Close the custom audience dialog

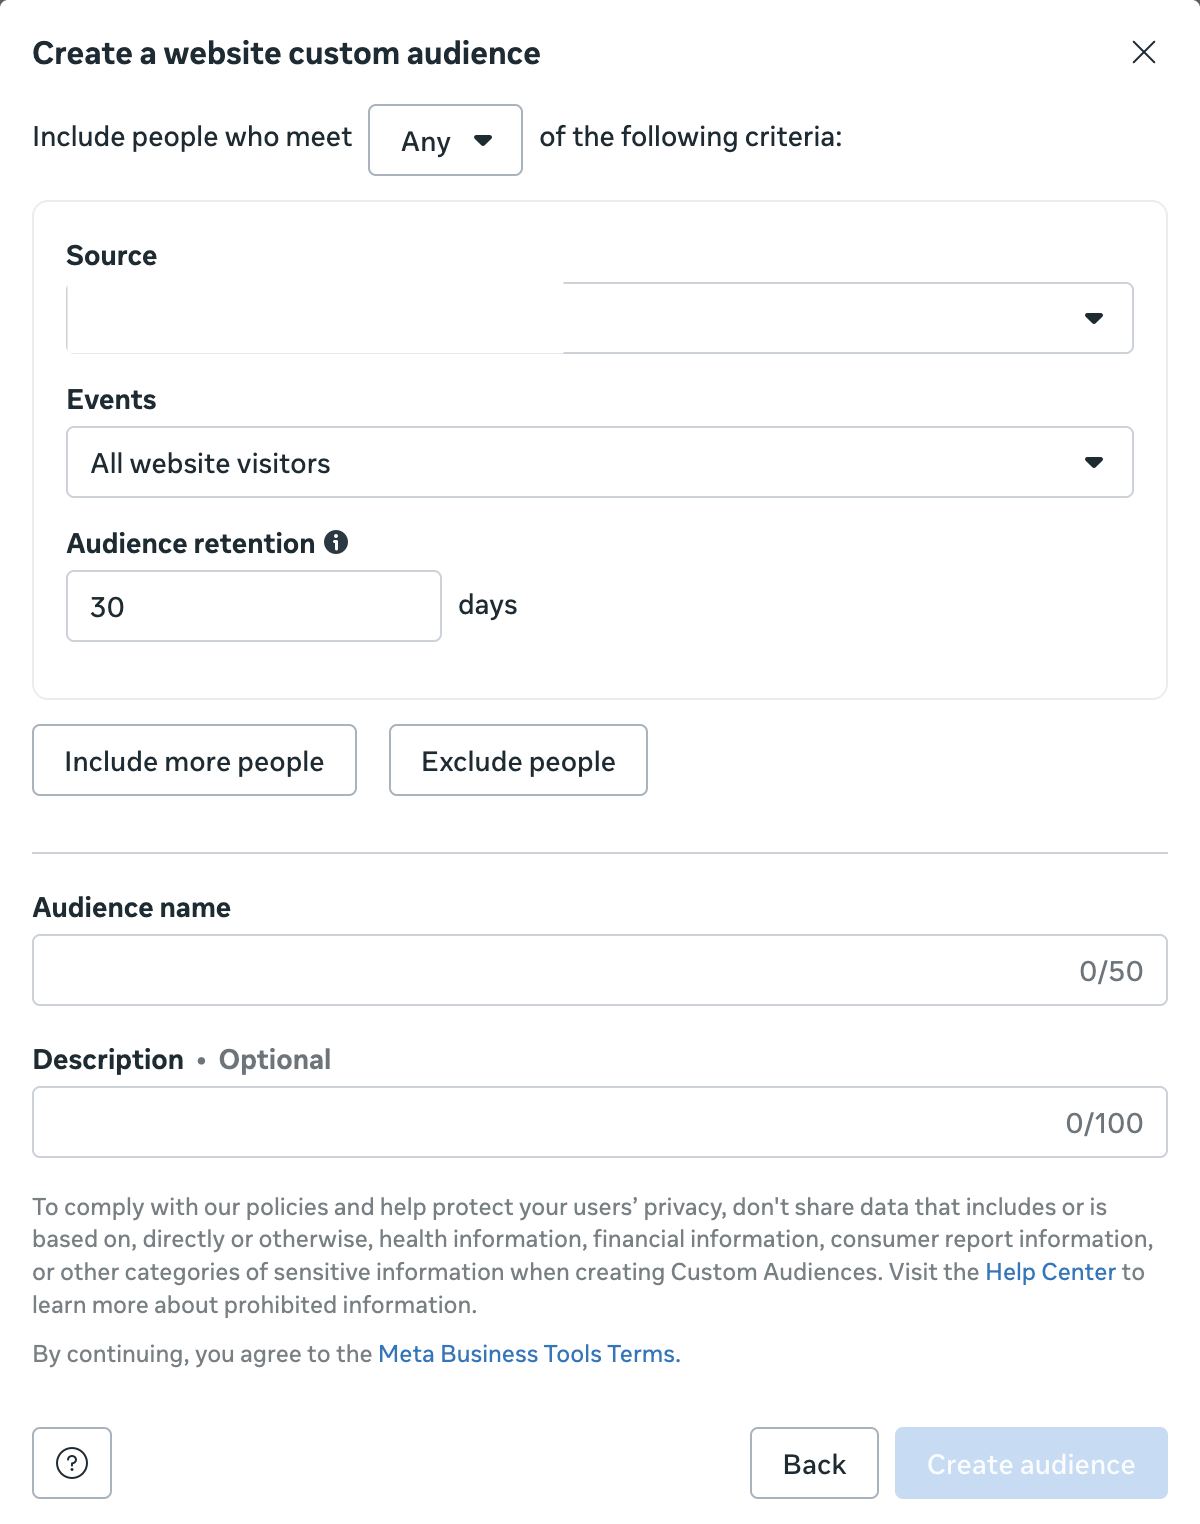(x=1143, y=52)
